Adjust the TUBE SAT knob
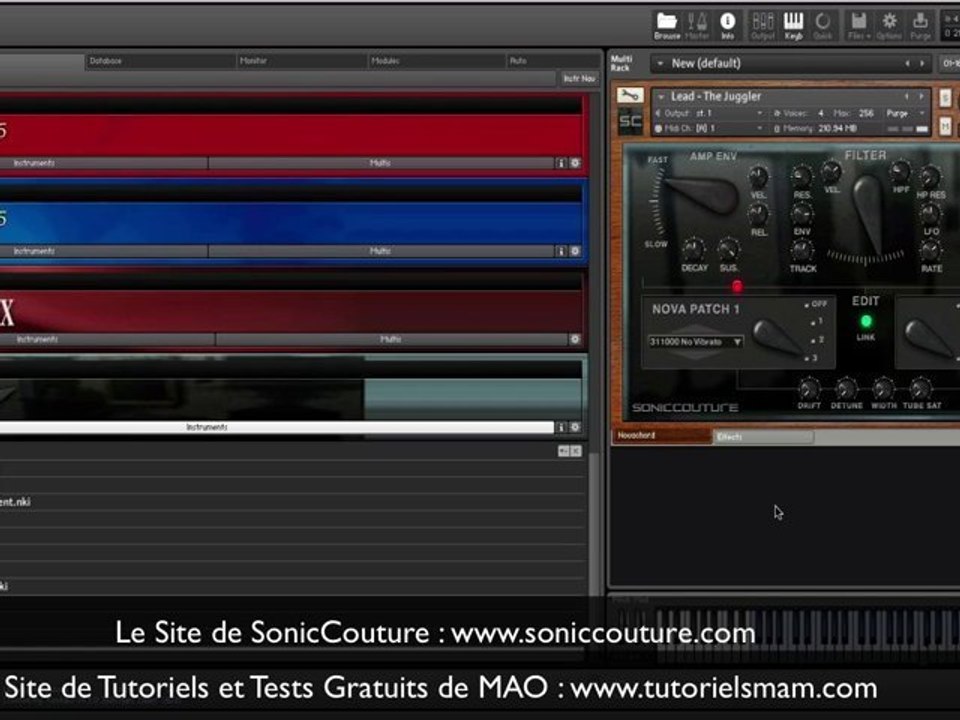The height and width of the screenshot is (720, 960). pos(920,389)
